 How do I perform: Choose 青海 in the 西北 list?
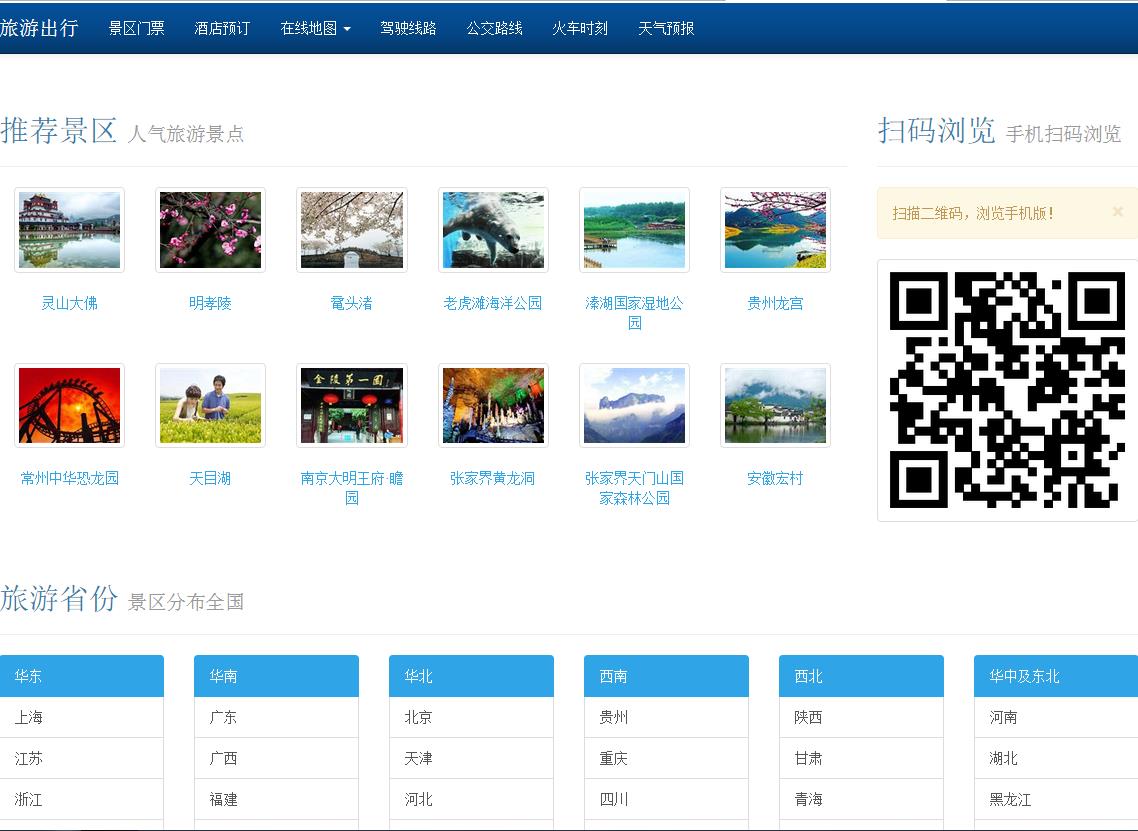pyautogui.click(x=861, y=800)
